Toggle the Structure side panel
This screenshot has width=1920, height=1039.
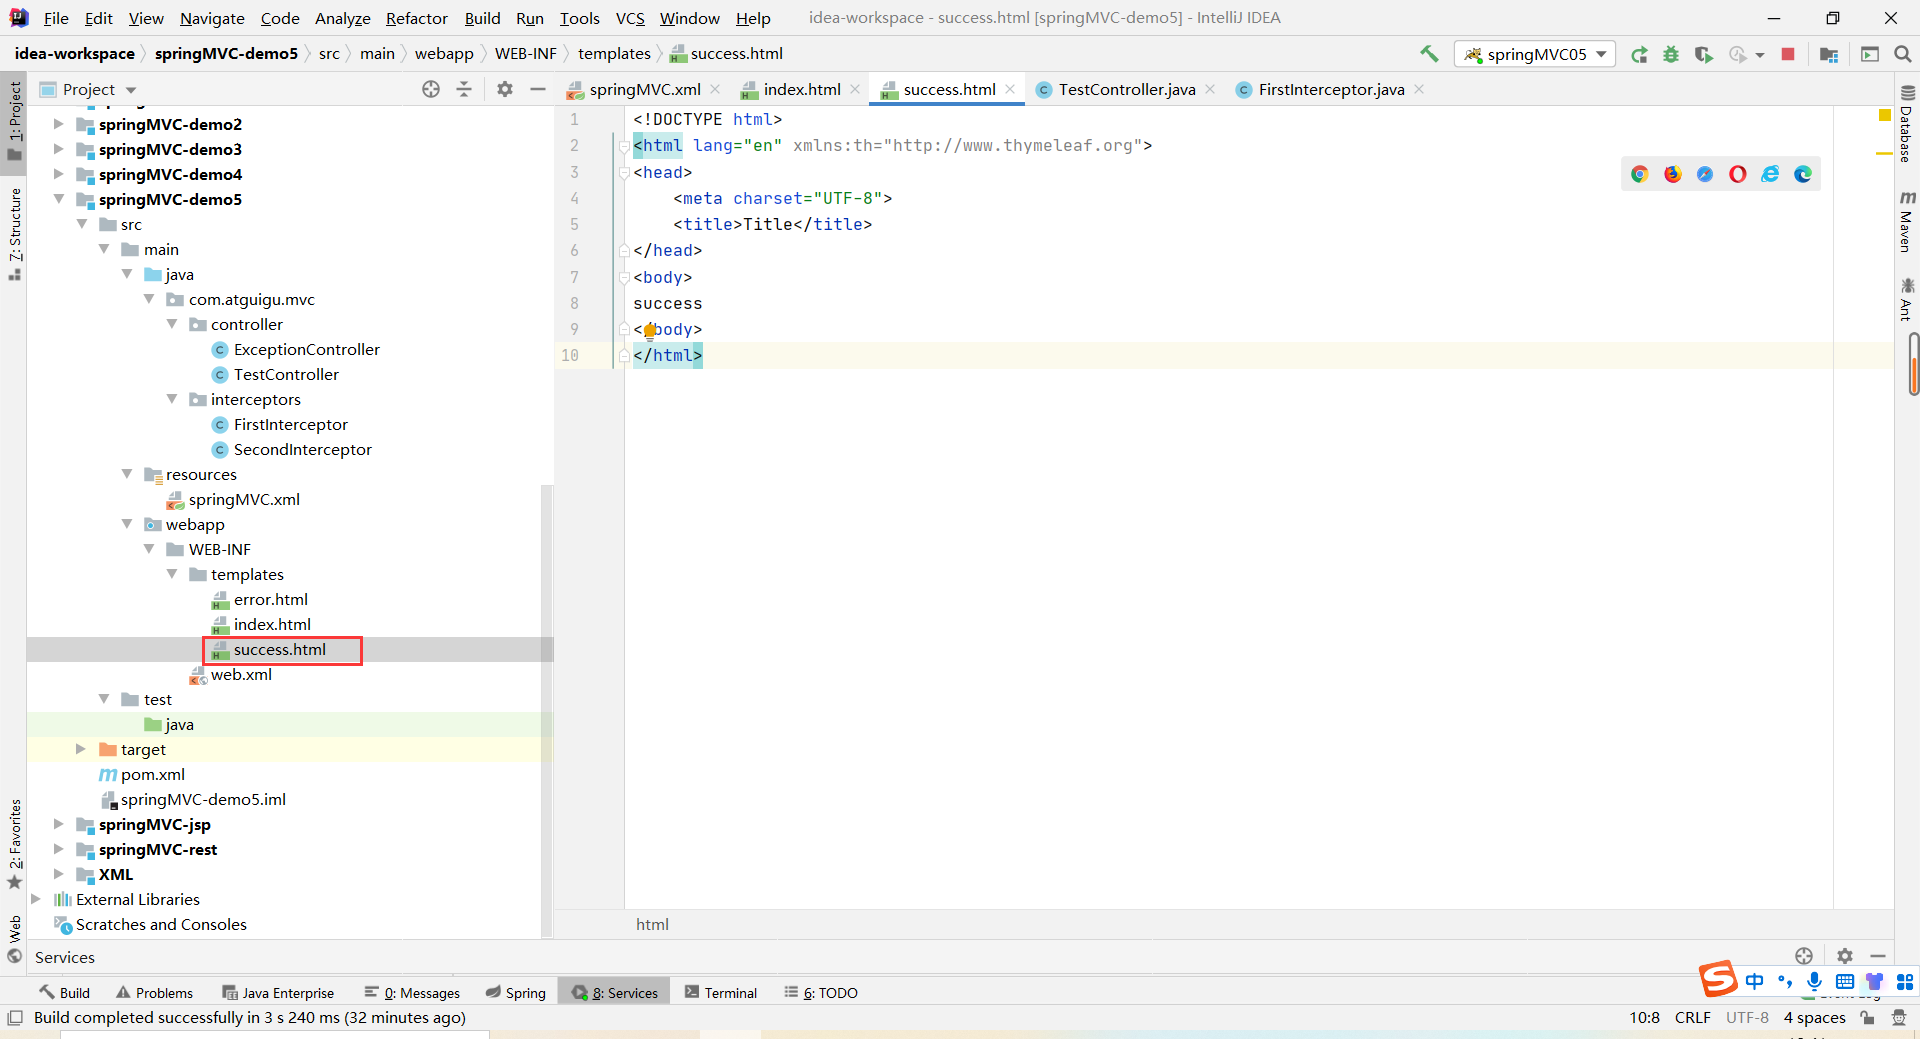tap(14, 234)
